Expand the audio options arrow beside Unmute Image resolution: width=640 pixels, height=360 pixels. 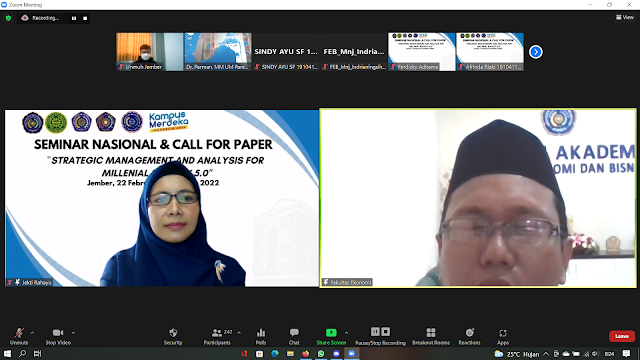33,333
